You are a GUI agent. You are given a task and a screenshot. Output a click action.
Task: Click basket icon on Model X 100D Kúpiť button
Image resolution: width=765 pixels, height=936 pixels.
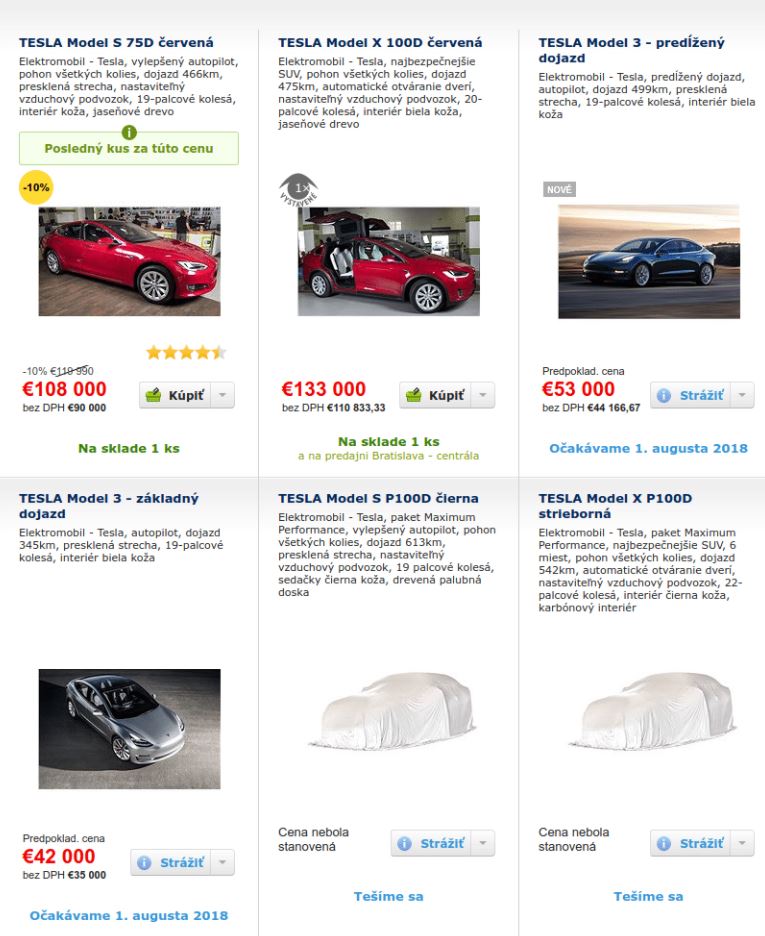point(414,395)
